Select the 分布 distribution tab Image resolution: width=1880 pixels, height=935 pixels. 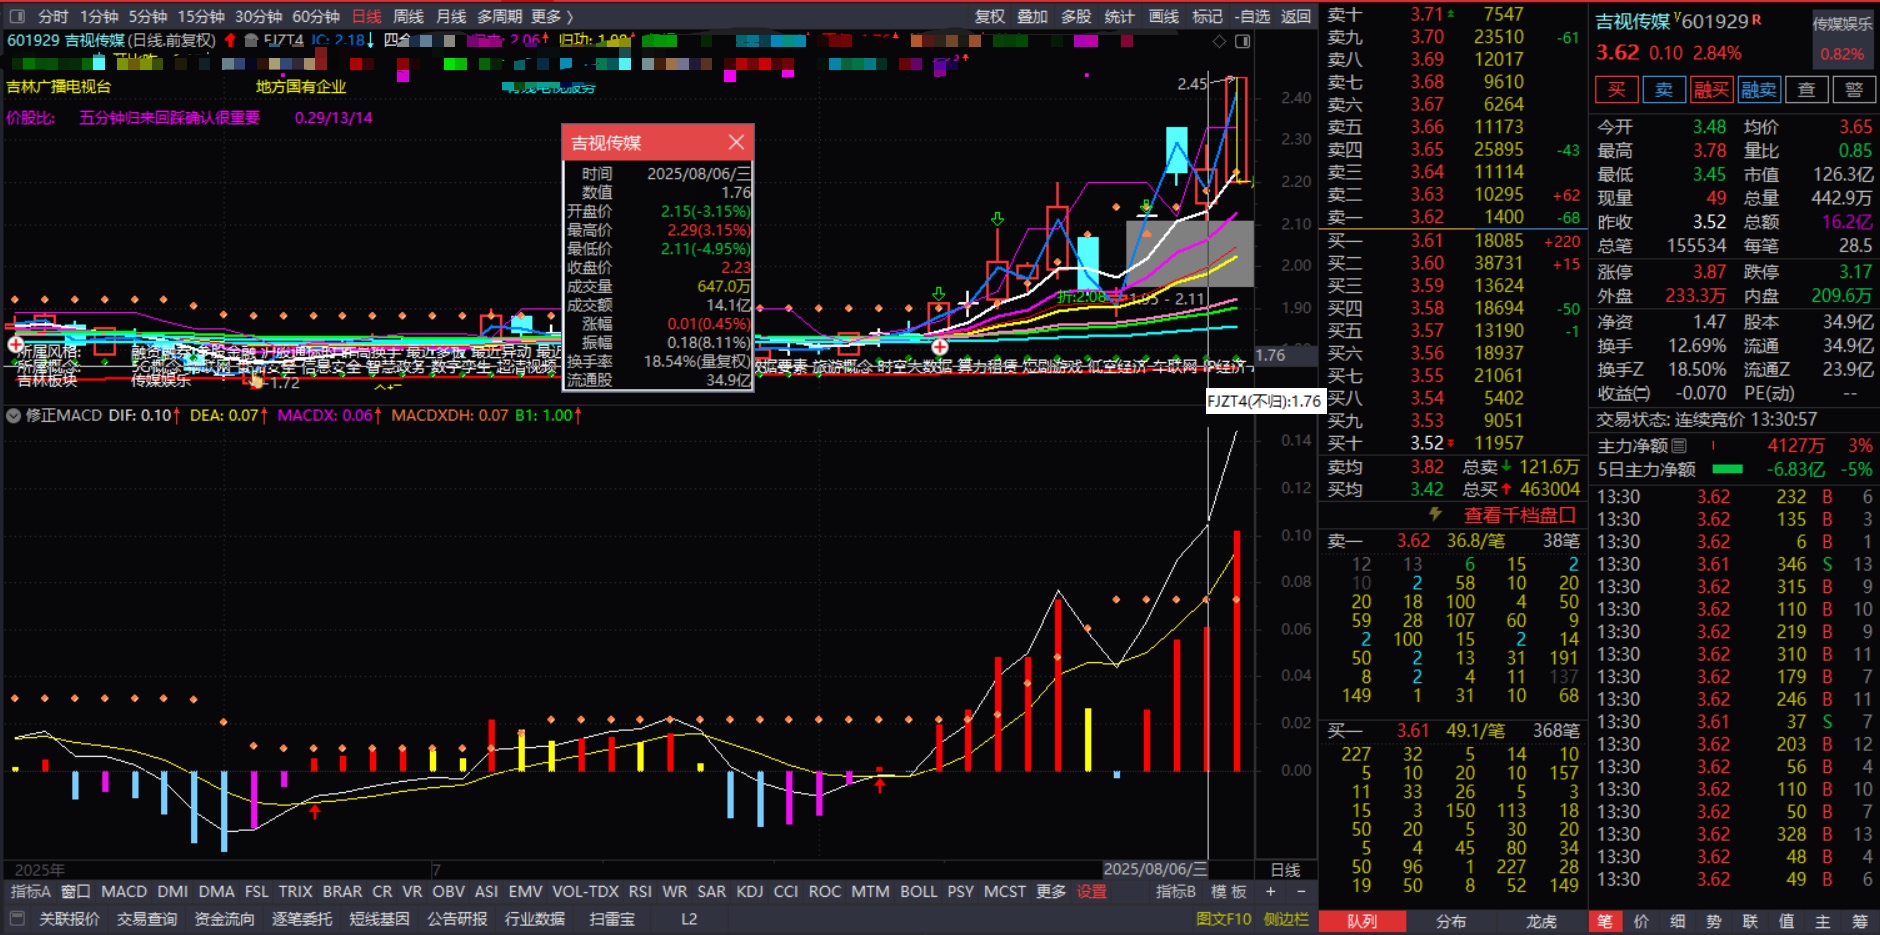point(1451,921)
